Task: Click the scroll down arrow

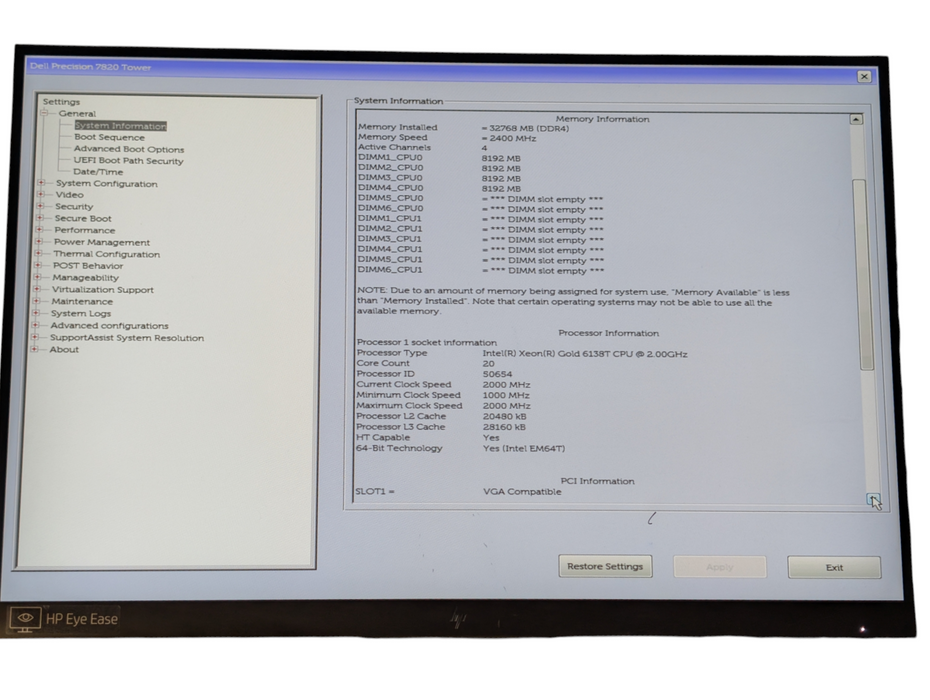Action: [x=872, y=499]
